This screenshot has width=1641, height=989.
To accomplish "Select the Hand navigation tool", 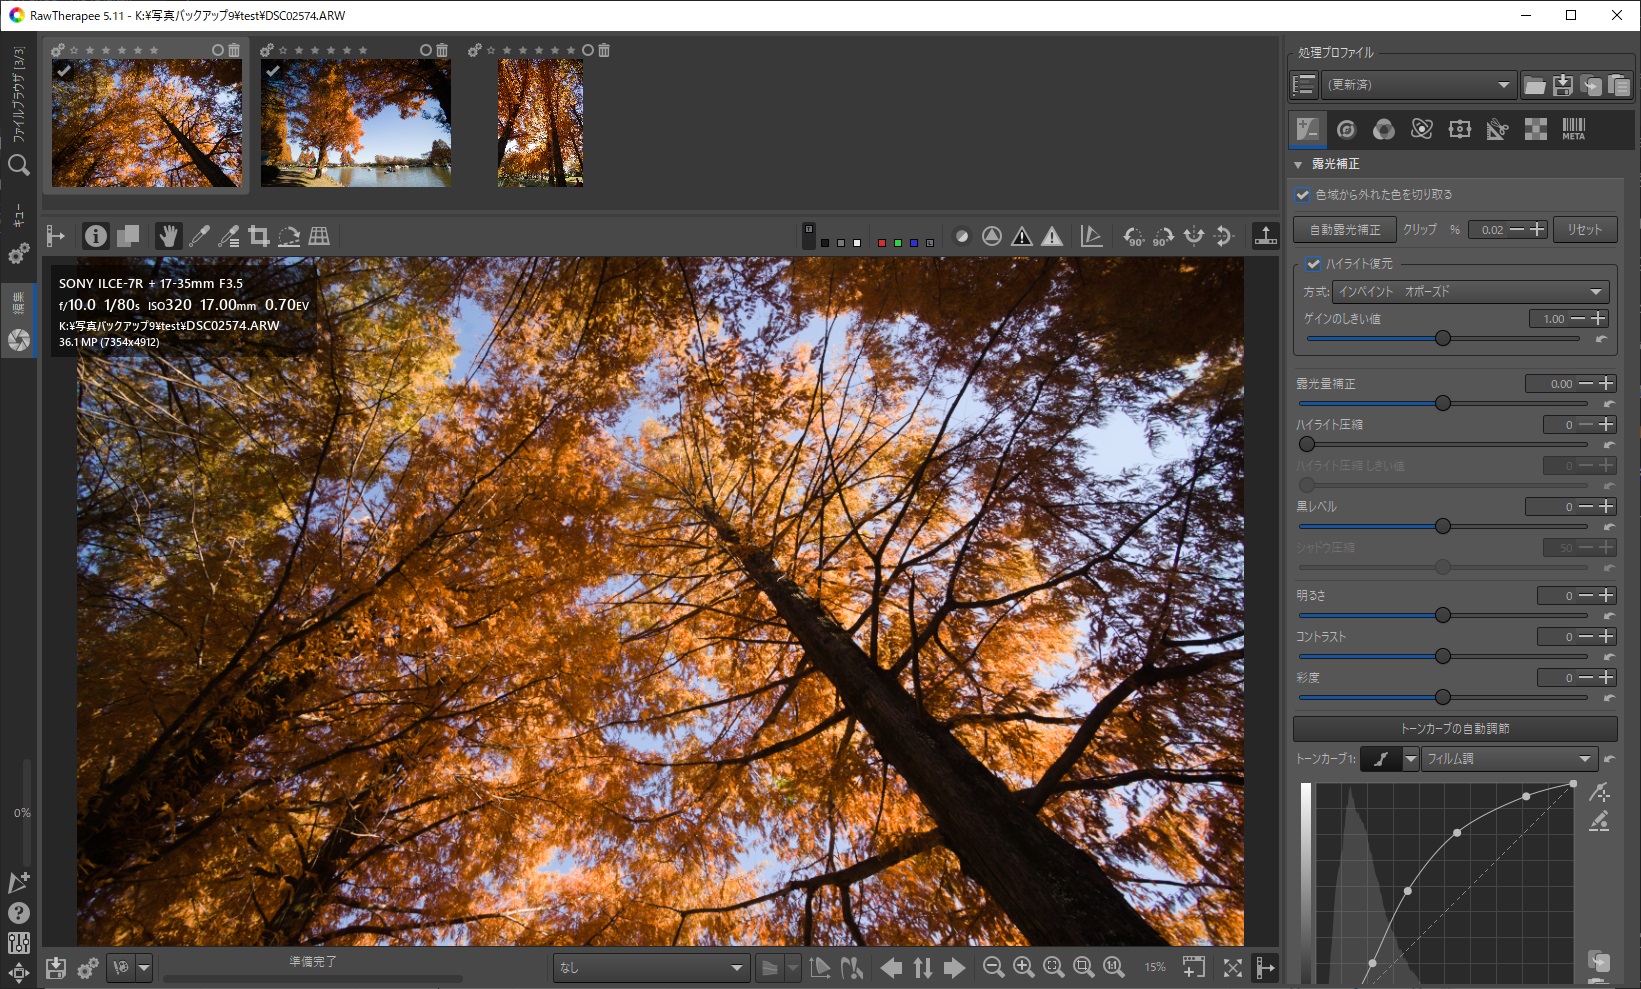I will point(168,236).
